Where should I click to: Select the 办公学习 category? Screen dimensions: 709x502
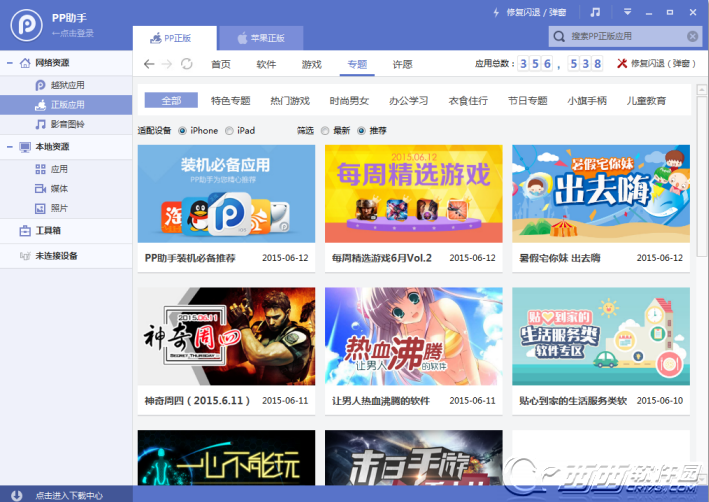click(409, 100)
